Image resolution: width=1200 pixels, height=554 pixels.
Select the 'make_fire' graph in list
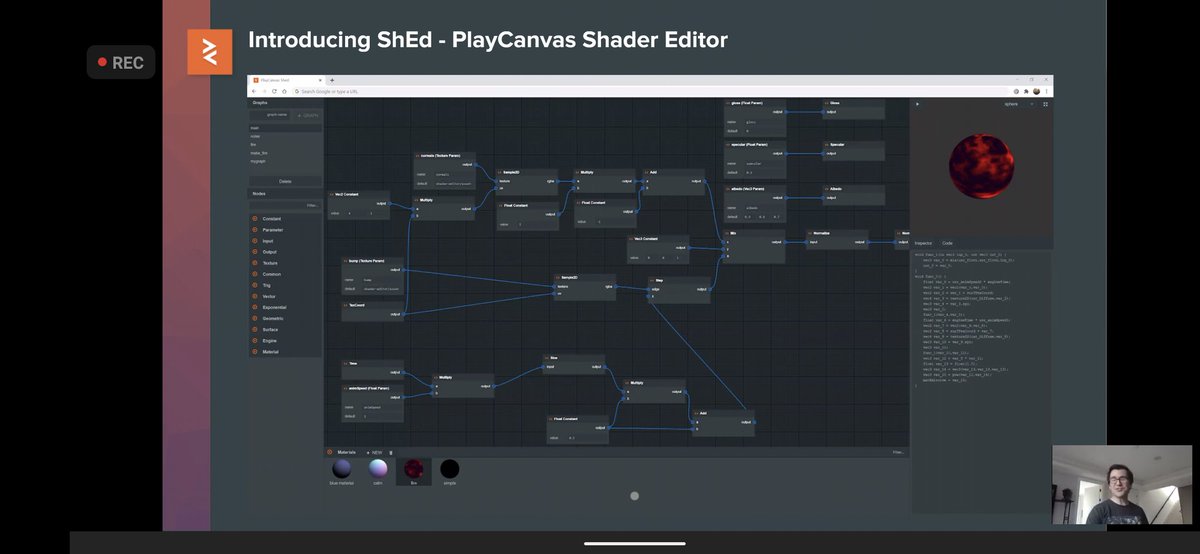[285, 152]
